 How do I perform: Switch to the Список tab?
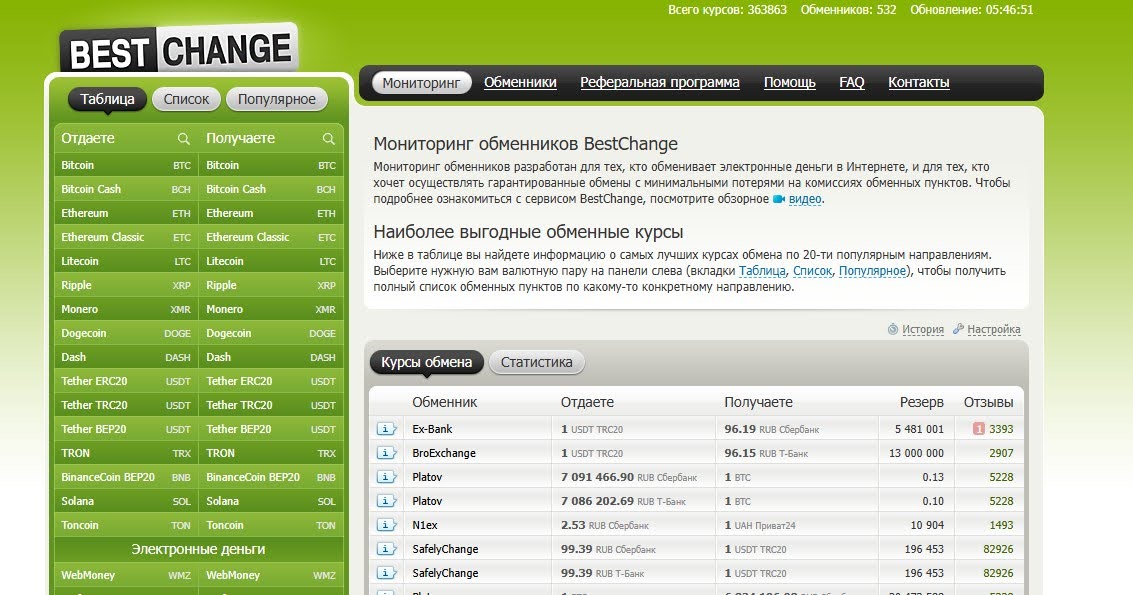tap(185, 98)
